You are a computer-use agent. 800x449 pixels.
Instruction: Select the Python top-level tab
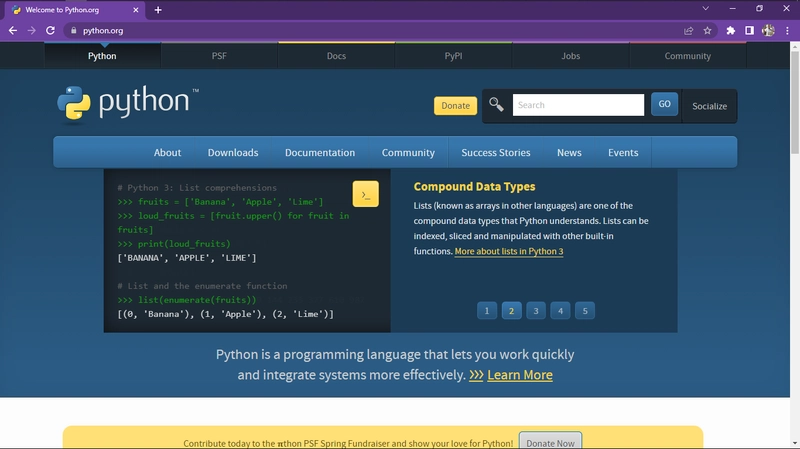tap(102, 56)
